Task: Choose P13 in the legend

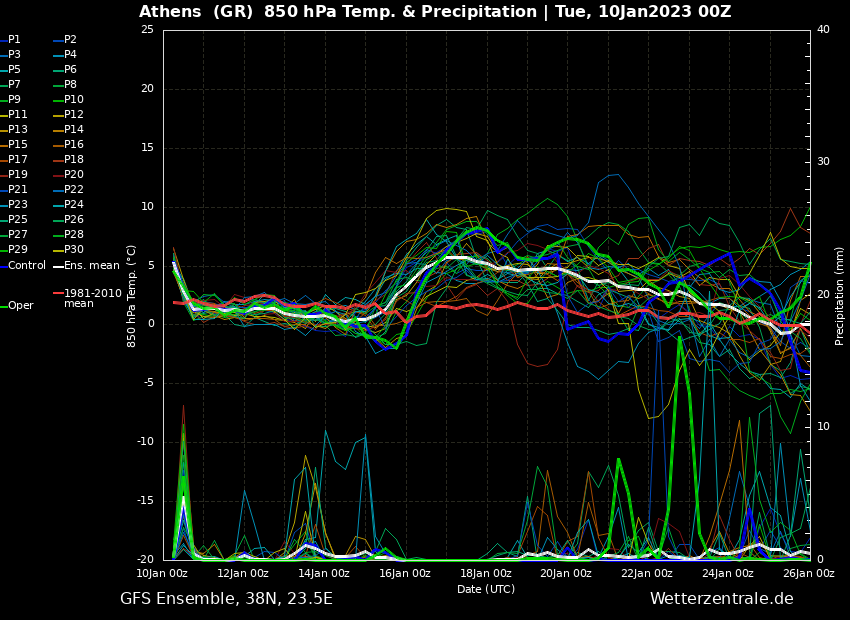Action: [14, 130]
